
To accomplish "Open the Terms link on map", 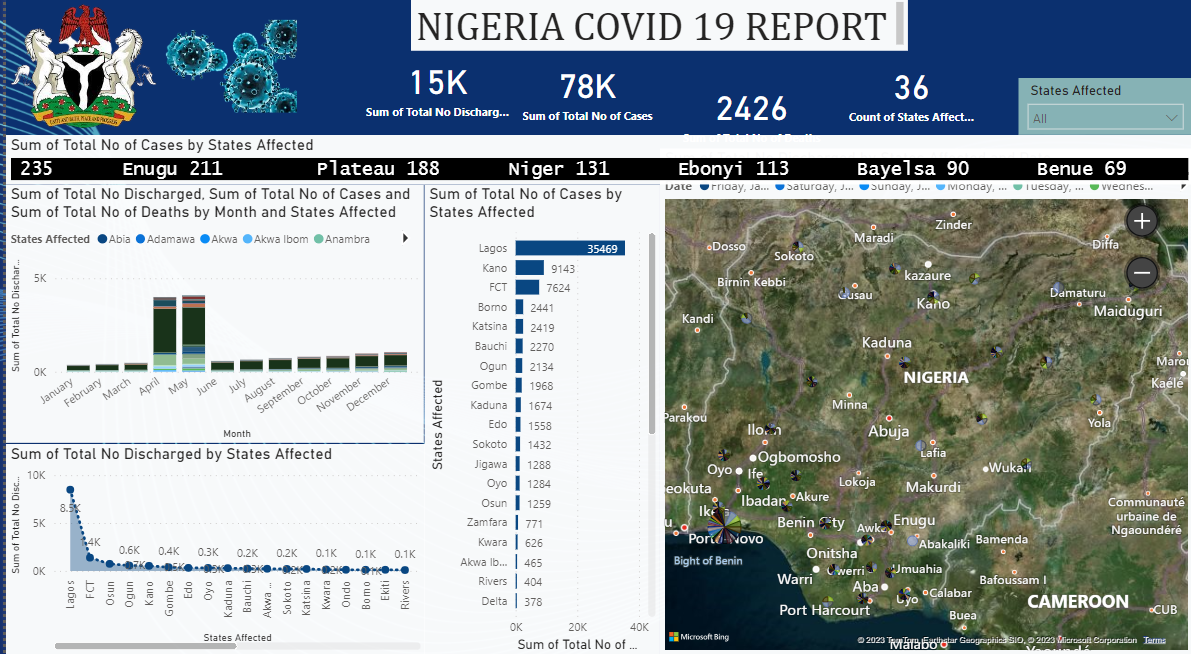I will pos(1154,640).
